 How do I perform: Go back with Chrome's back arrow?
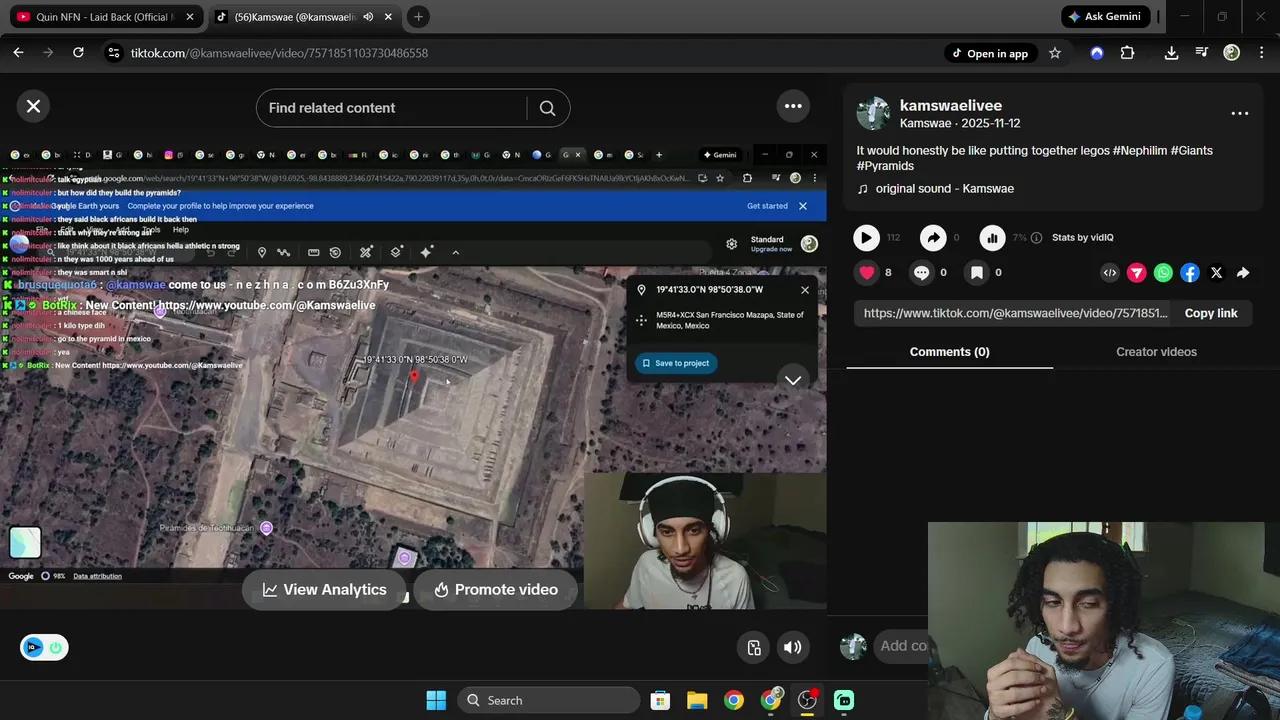coord(18,53)
